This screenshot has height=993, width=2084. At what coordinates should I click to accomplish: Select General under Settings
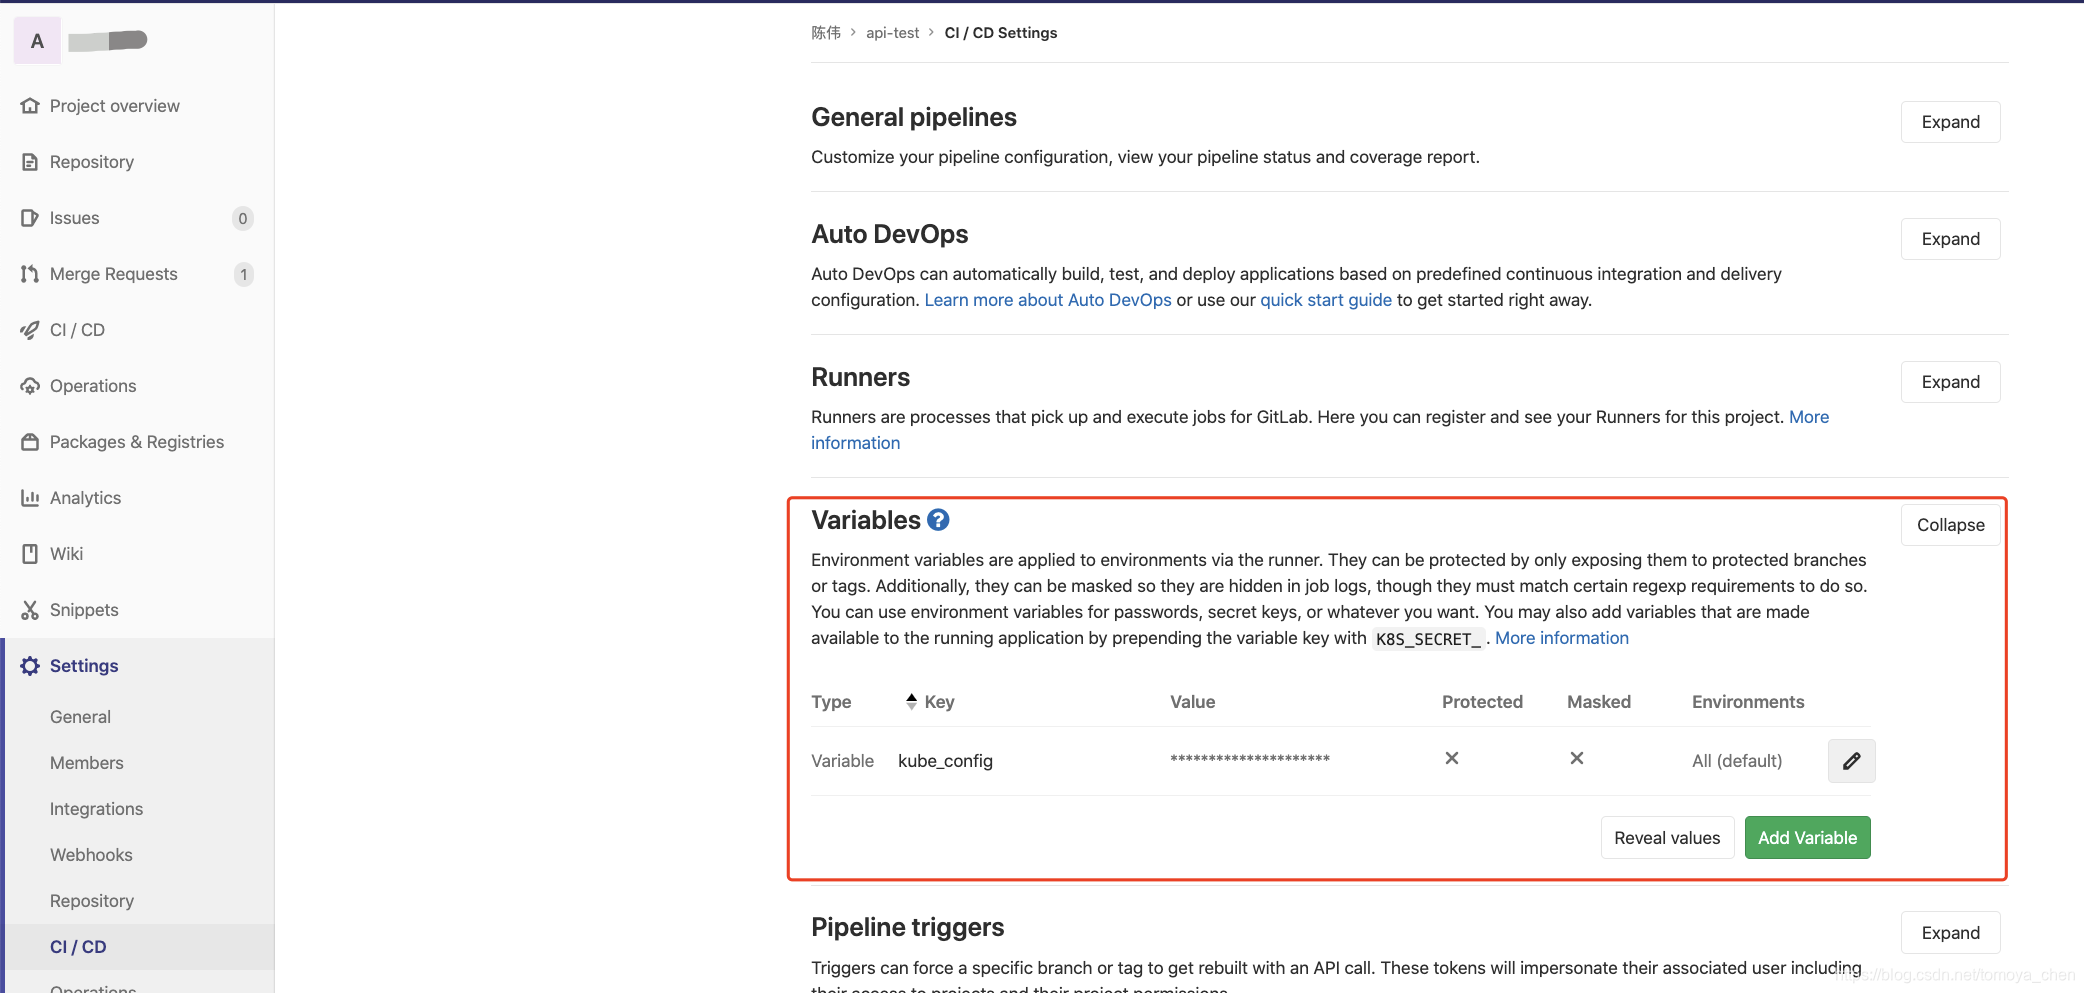tap(81, 717)
